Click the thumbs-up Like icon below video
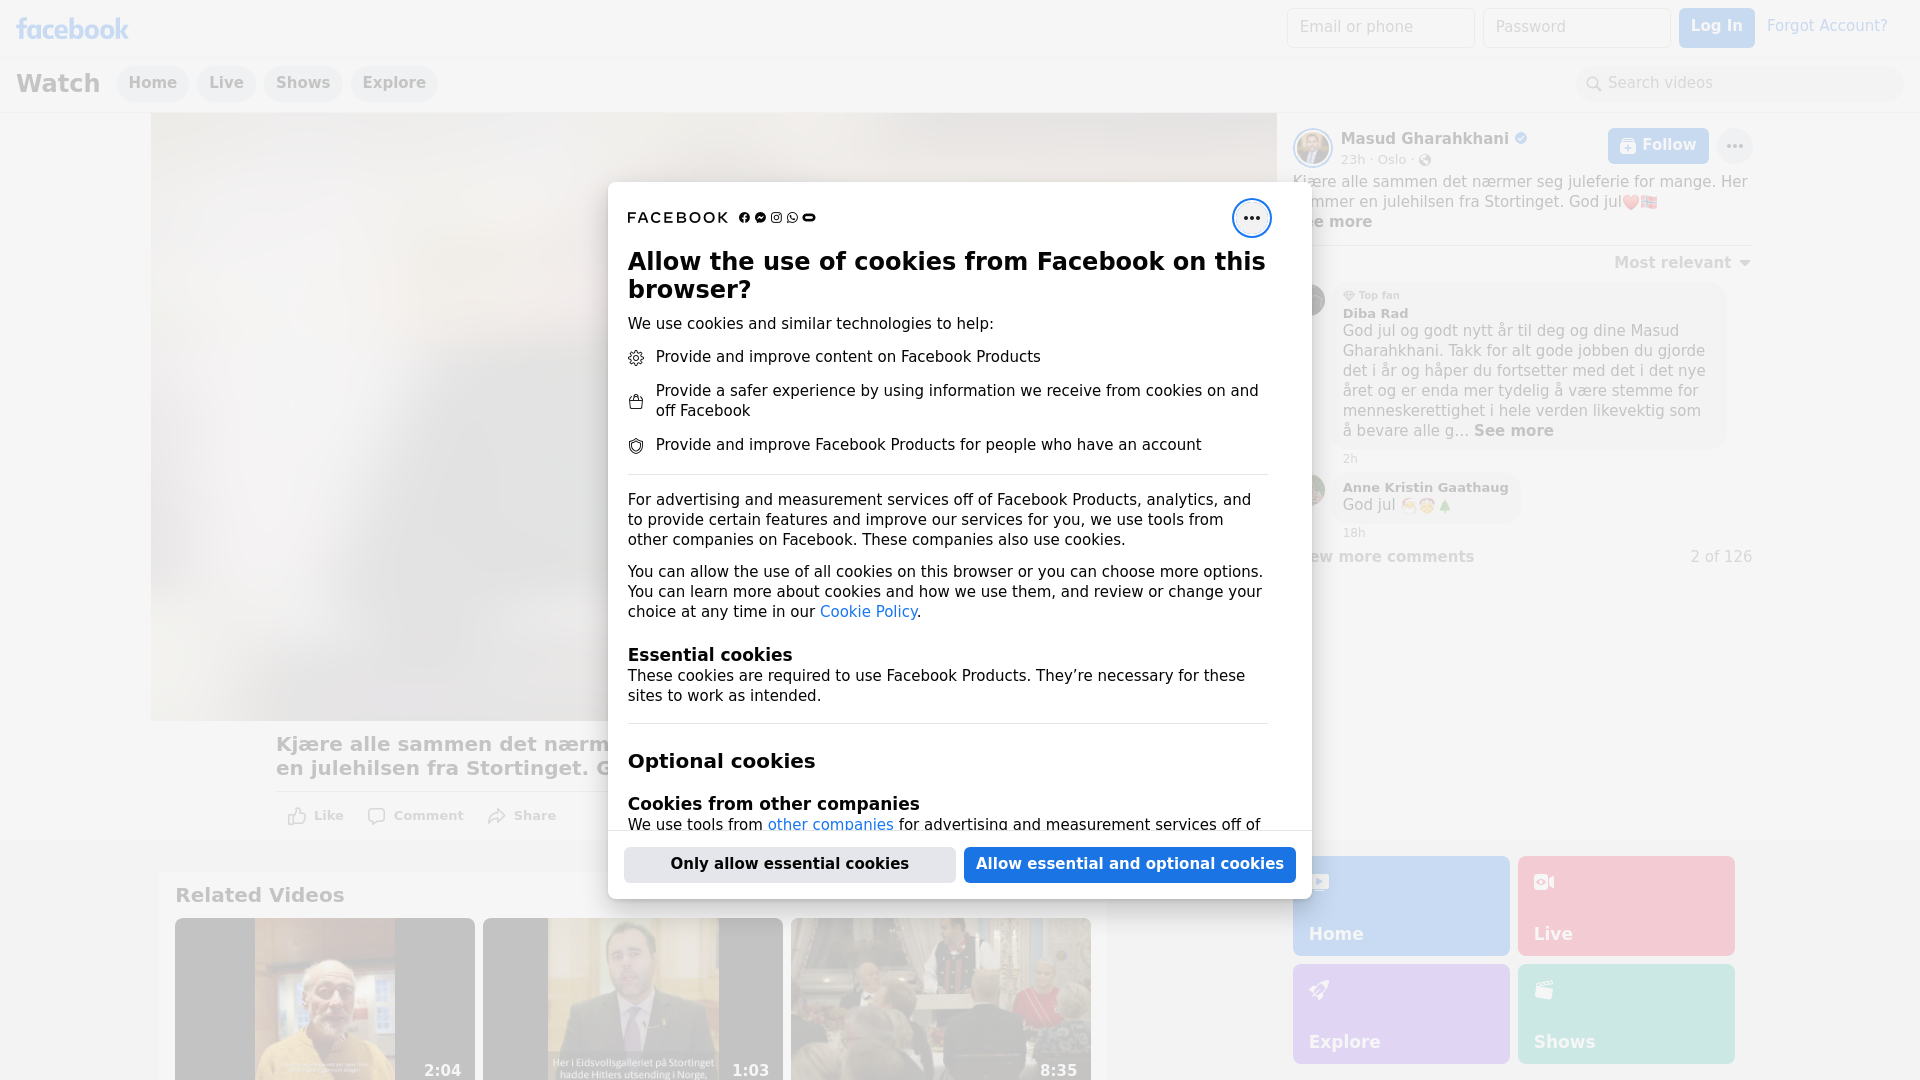Screen dimensions: 1920x1080 point(297,816)
